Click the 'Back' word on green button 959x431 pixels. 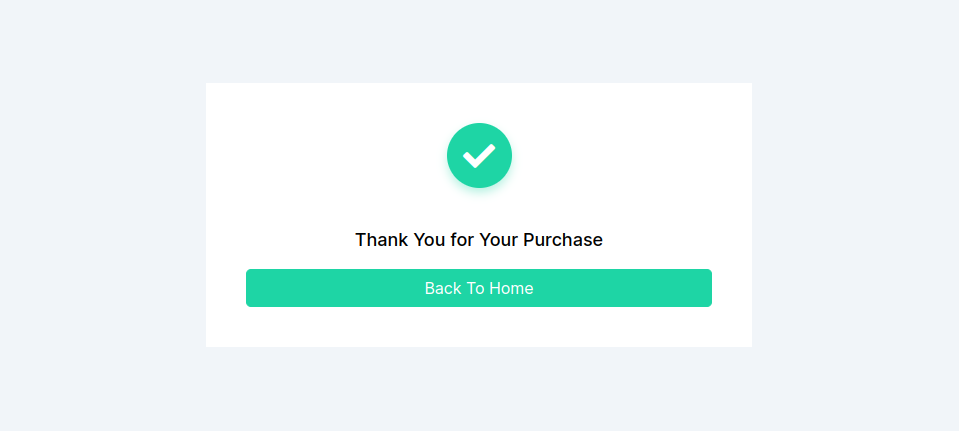click(x=443, y=288)
